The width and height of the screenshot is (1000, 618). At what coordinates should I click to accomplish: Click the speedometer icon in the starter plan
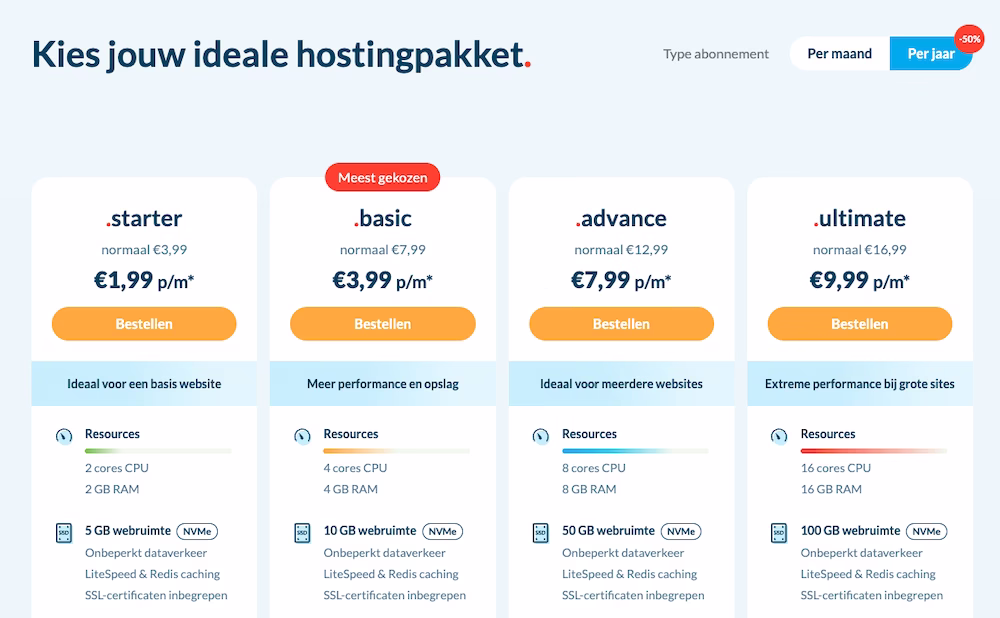coord(64,436)
